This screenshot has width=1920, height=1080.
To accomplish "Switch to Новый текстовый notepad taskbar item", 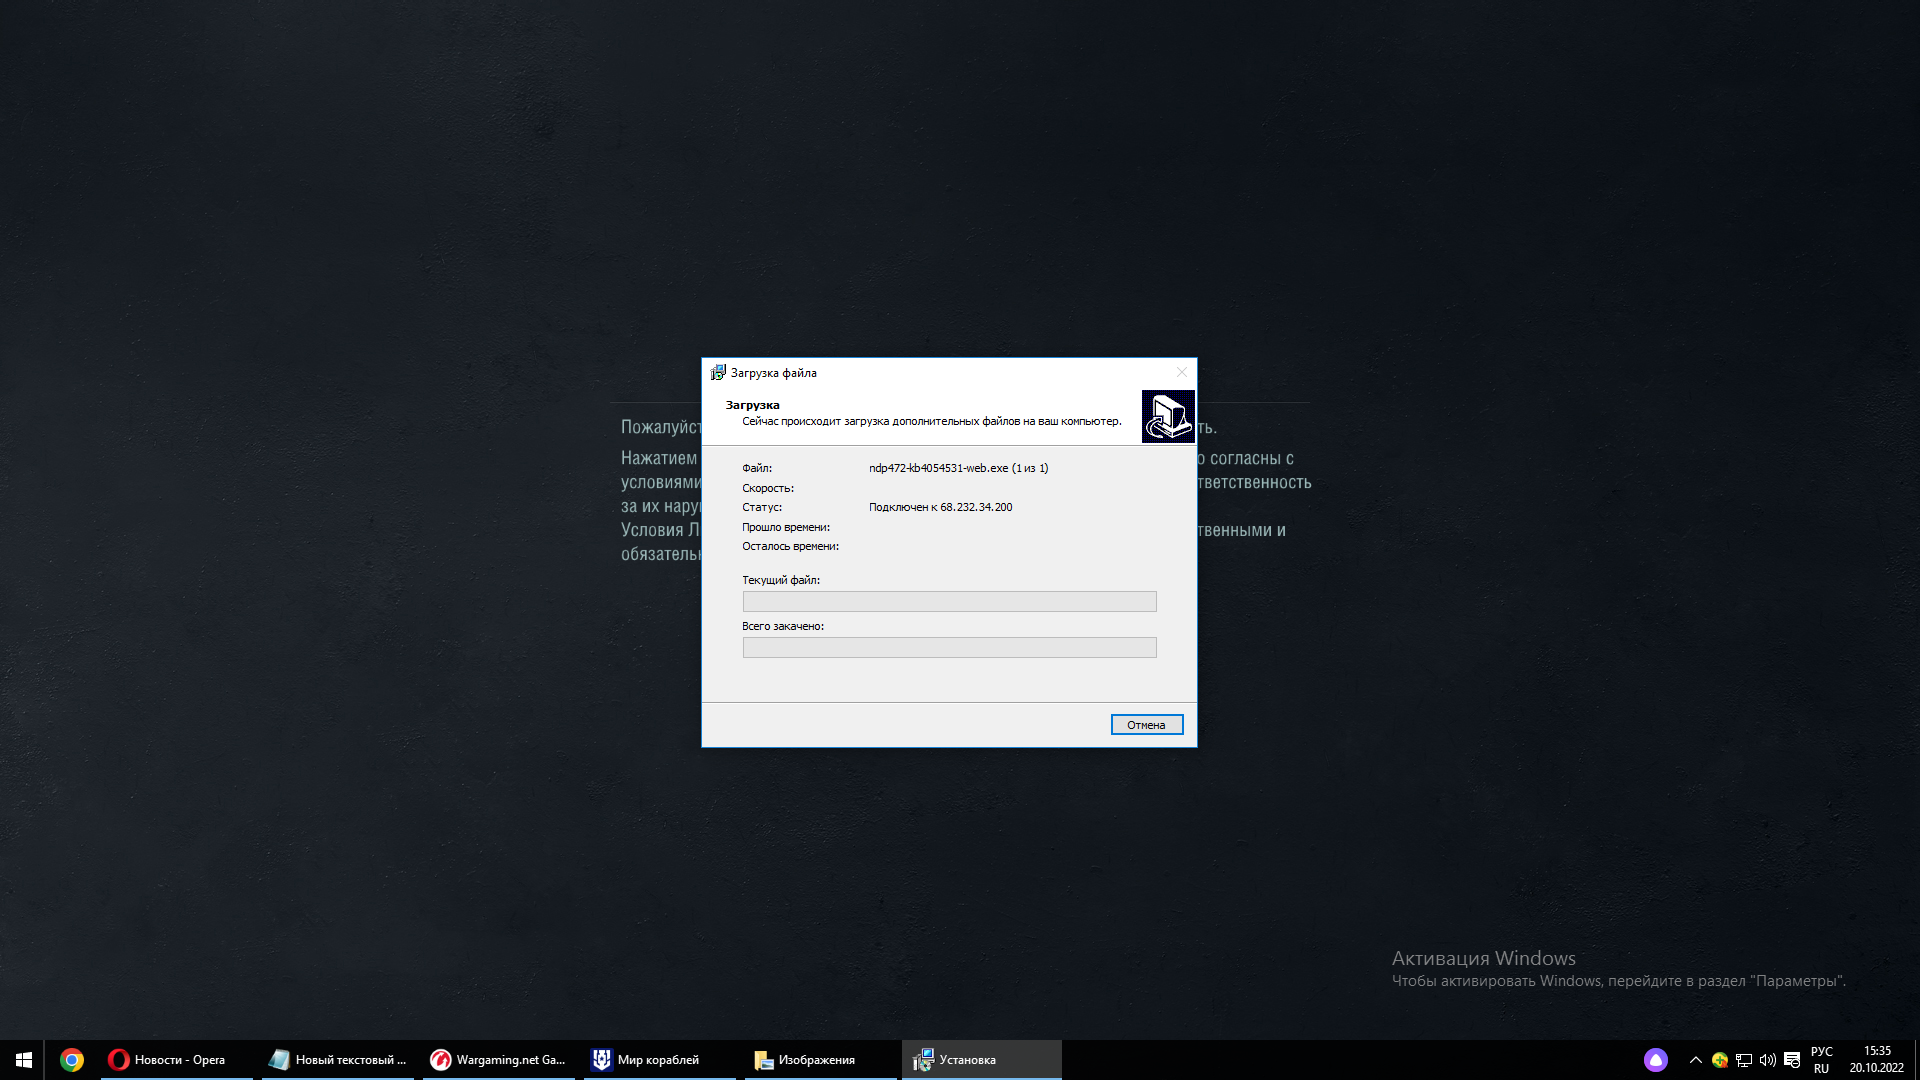I will (338, 1060).
